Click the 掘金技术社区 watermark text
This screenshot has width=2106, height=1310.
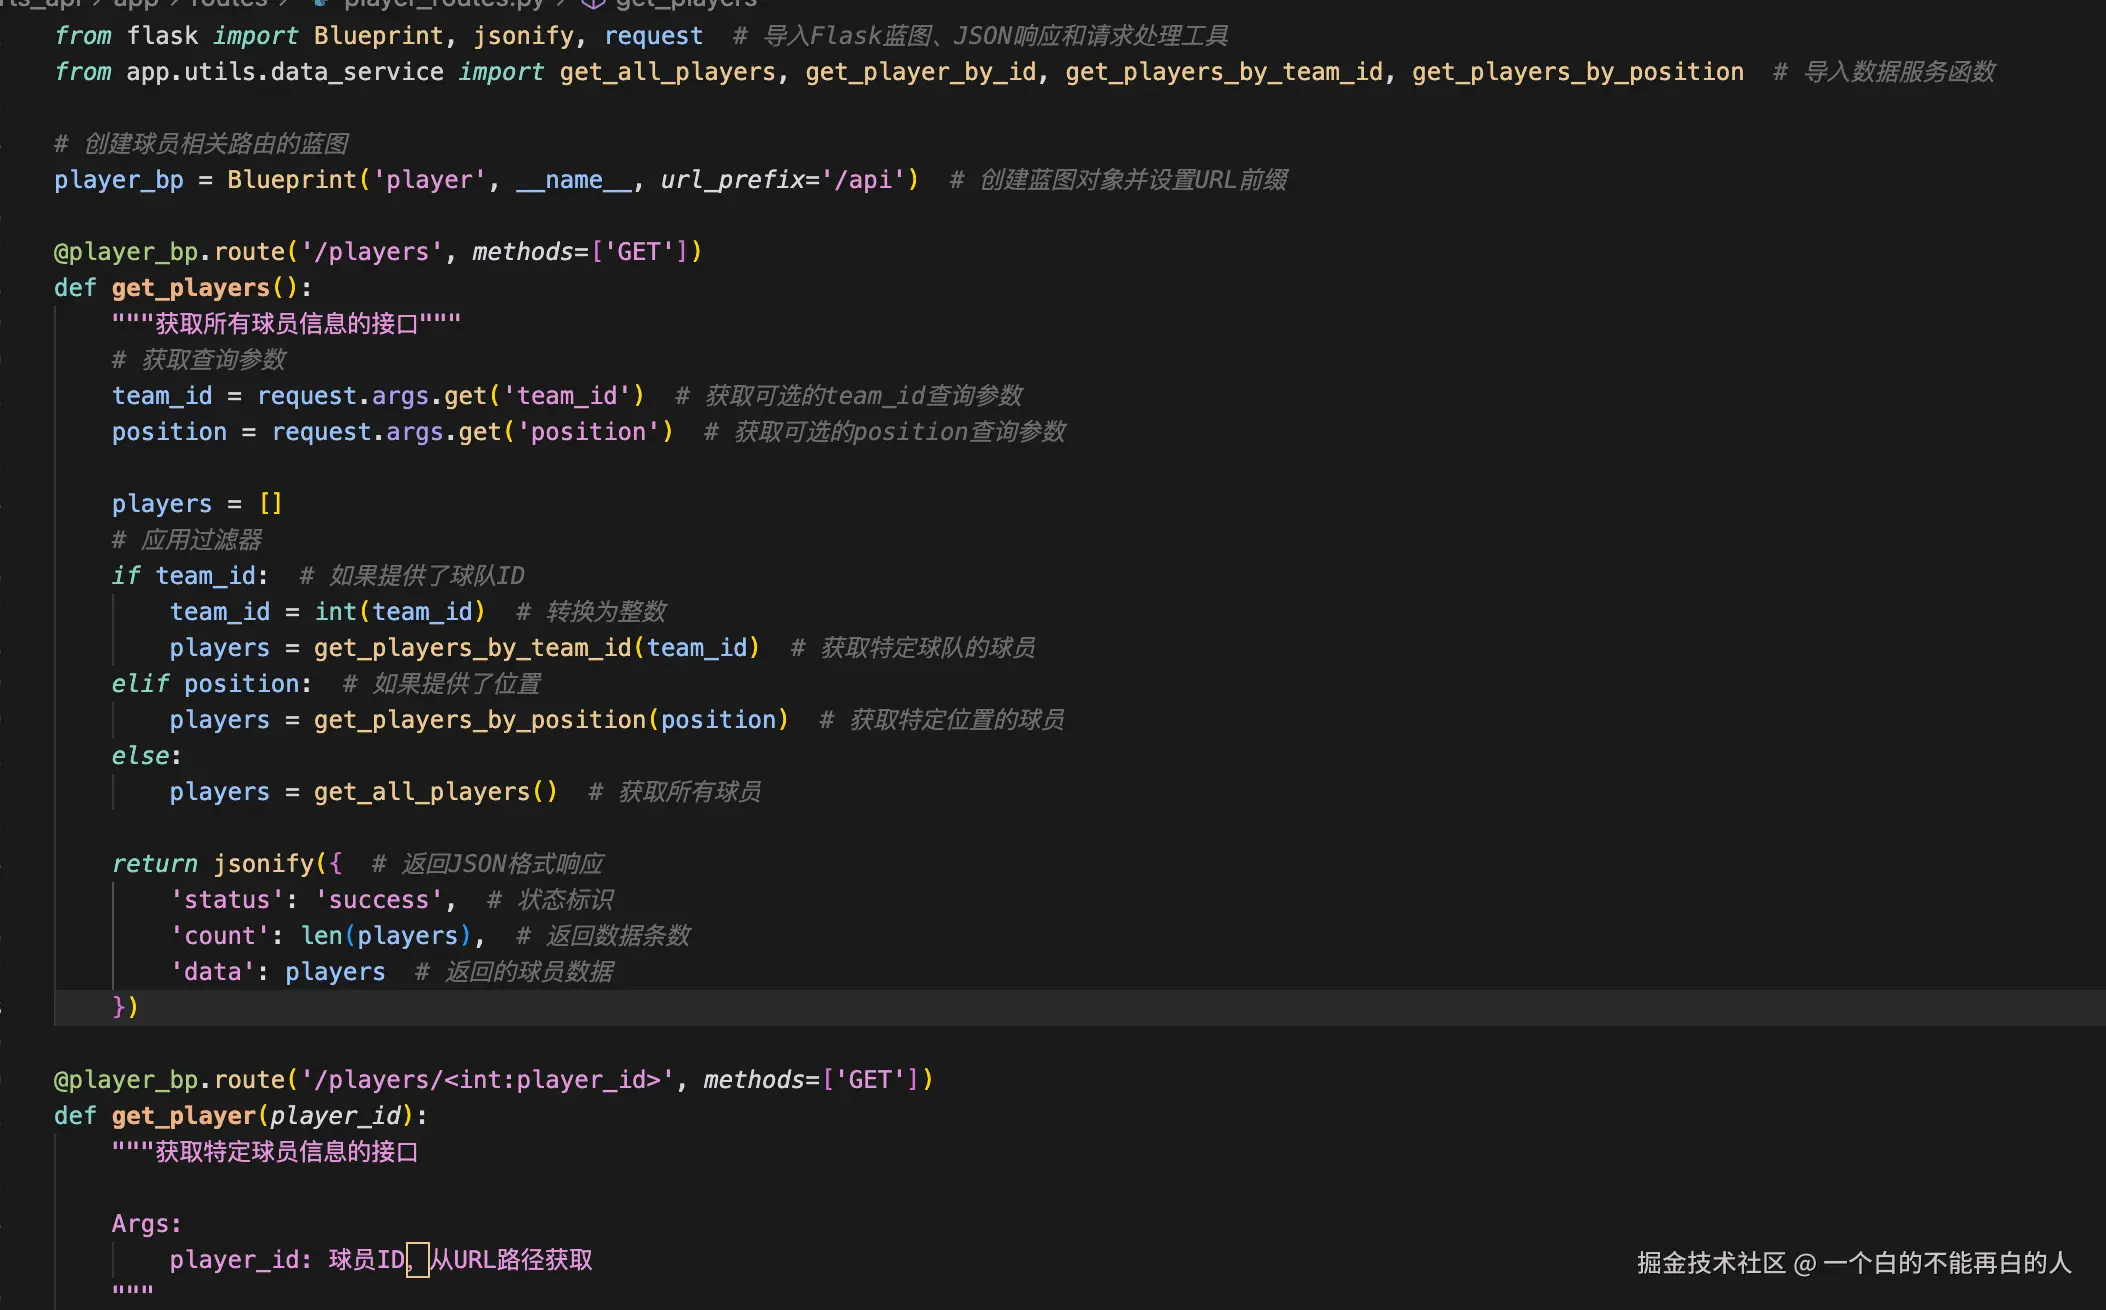pos(1710,1263)
